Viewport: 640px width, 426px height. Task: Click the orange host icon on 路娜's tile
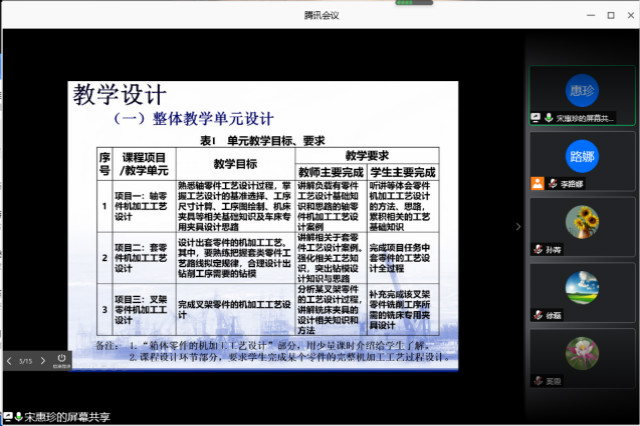point(538,183)
